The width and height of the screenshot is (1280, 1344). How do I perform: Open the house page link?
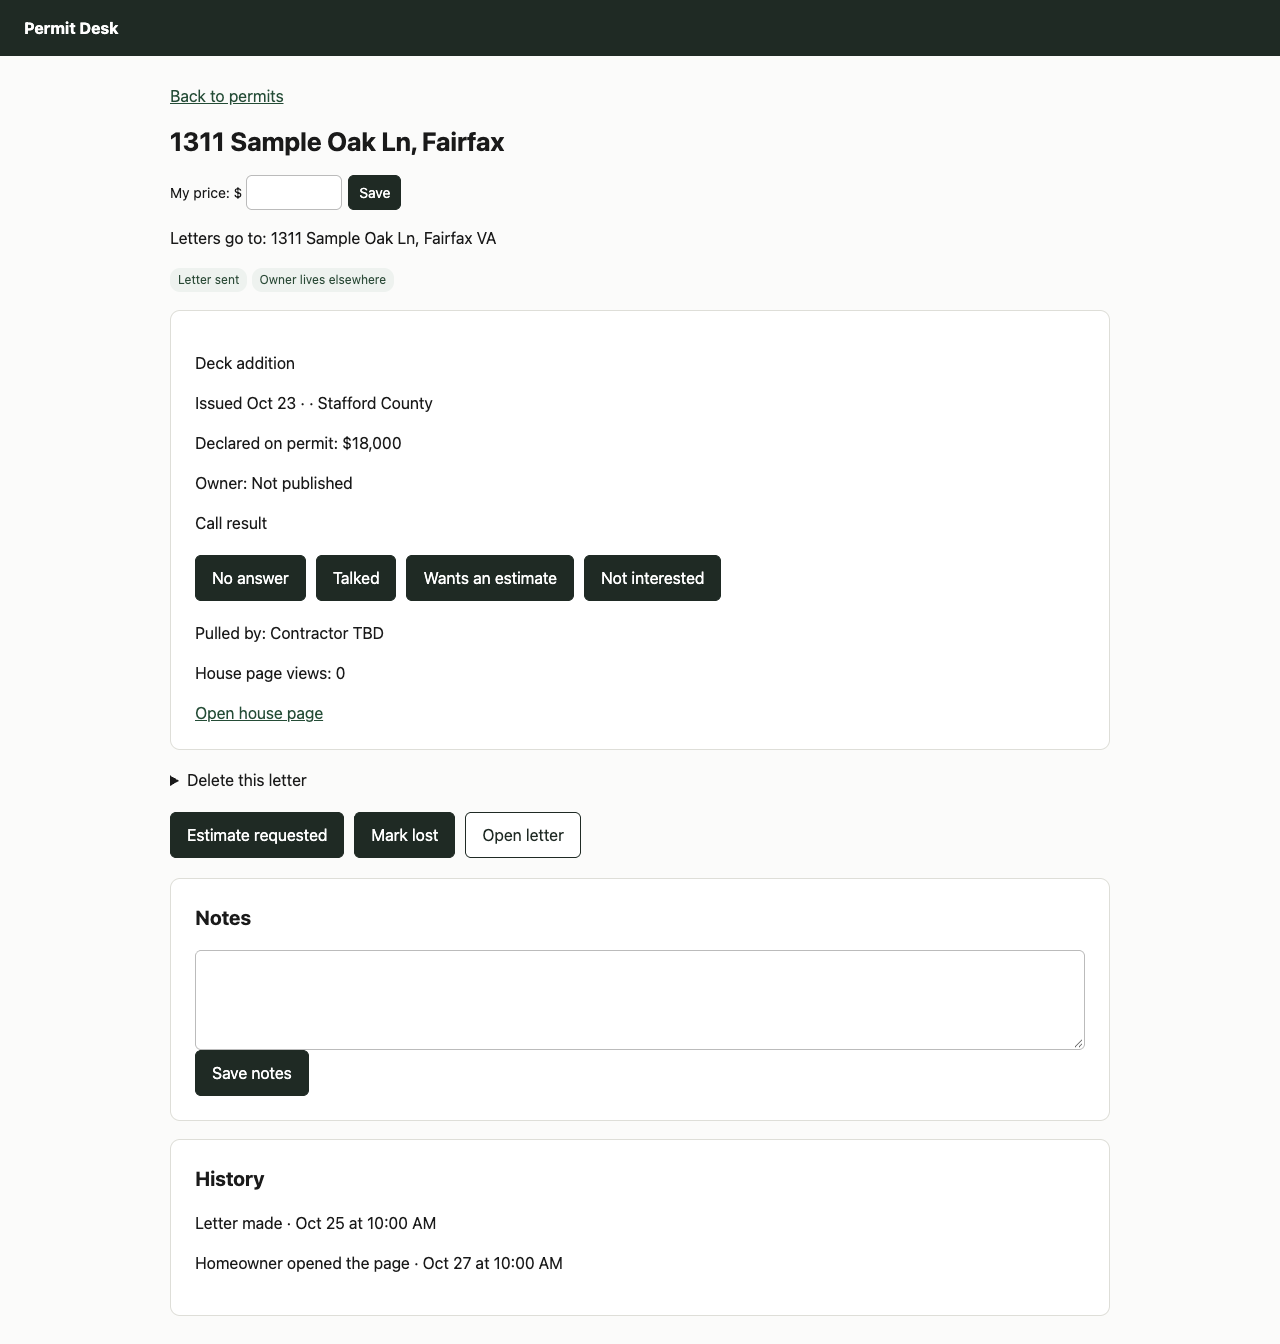coord(259,713)
